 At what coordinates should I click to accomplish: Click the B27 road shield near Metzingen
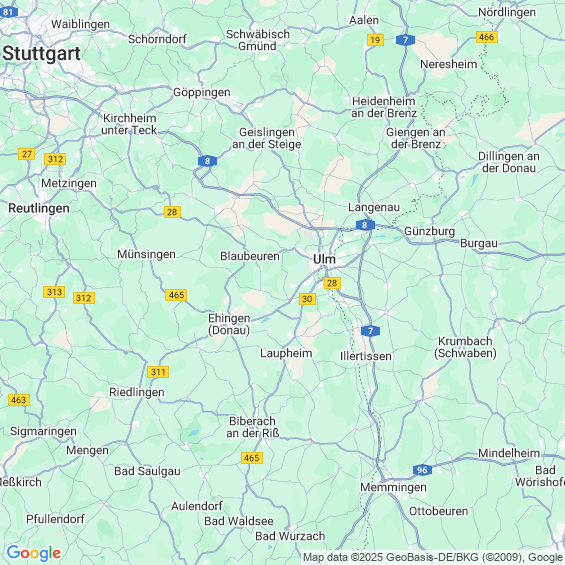click(x=26, y=154)
